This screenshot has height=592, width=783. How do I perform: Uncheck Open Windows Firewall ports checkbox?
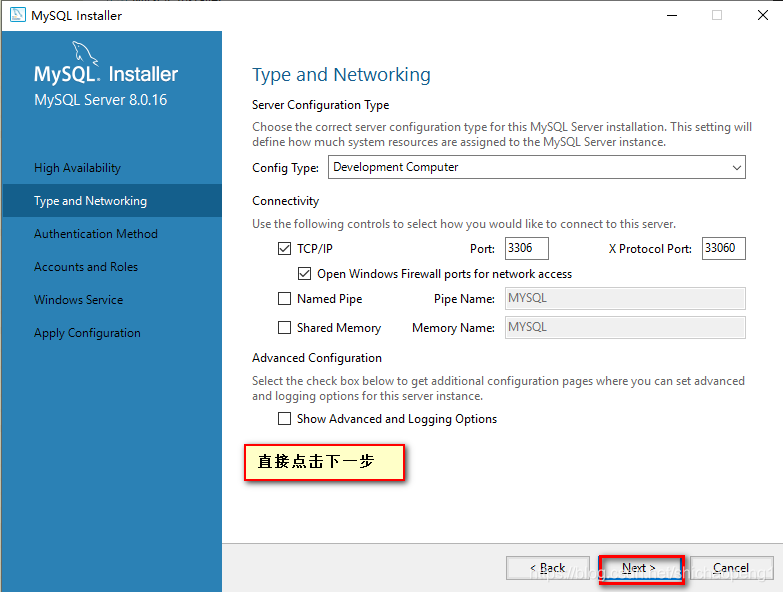(304, 274)
